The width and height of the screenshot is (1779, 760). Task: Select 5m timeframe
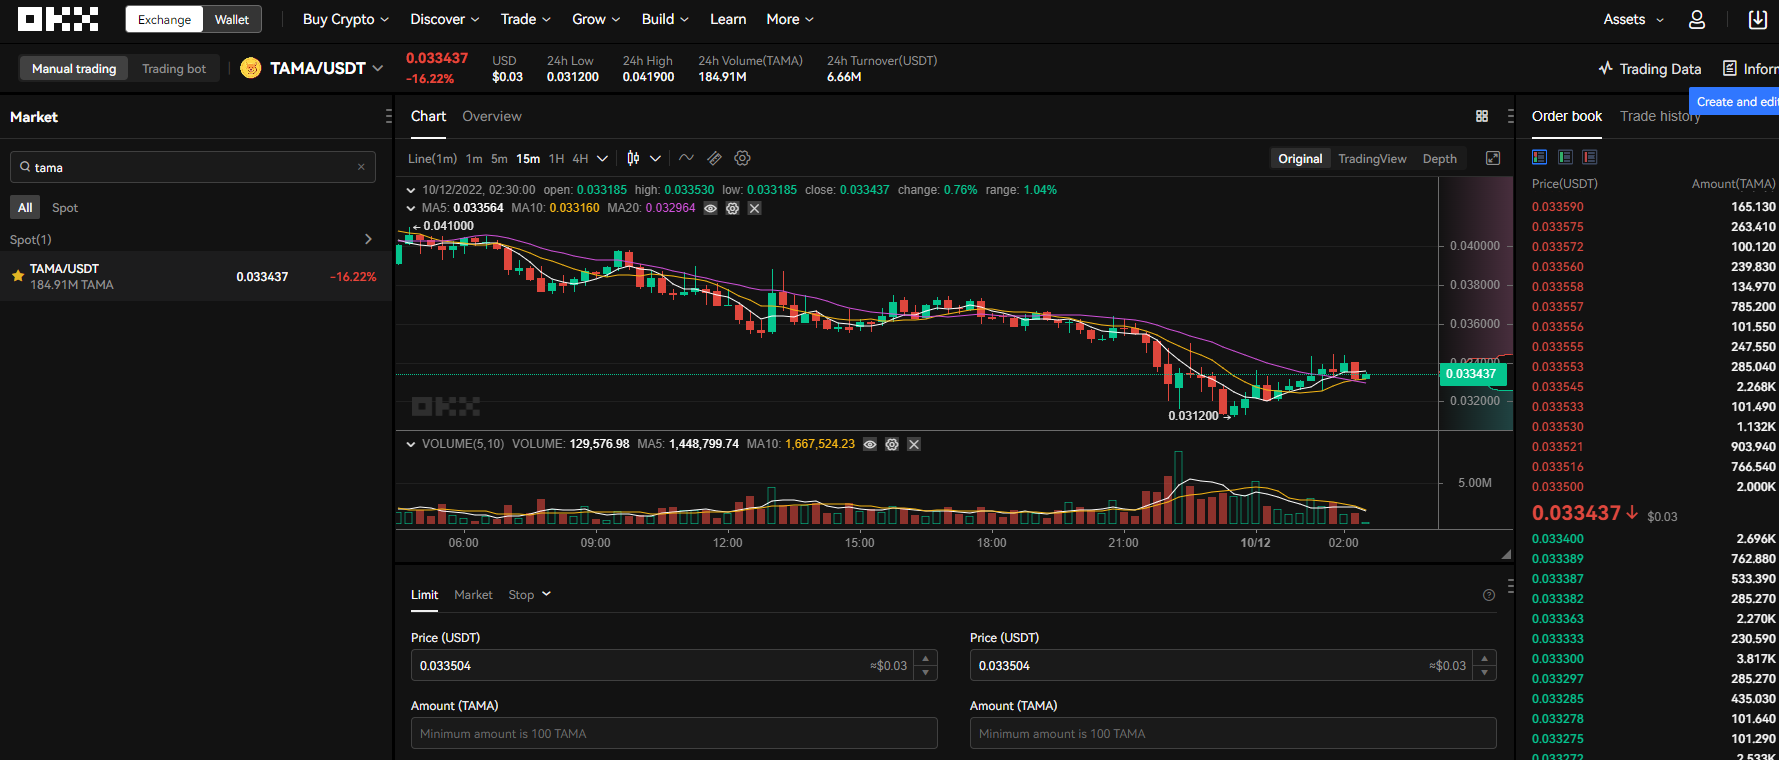click(499, 158)
